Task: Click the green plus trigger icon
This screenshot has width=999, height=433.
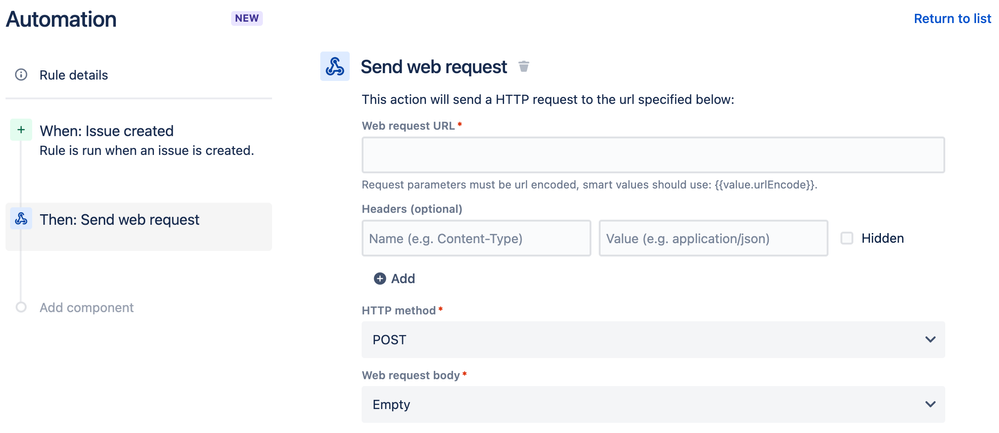Action: click(x=21, y=130)
